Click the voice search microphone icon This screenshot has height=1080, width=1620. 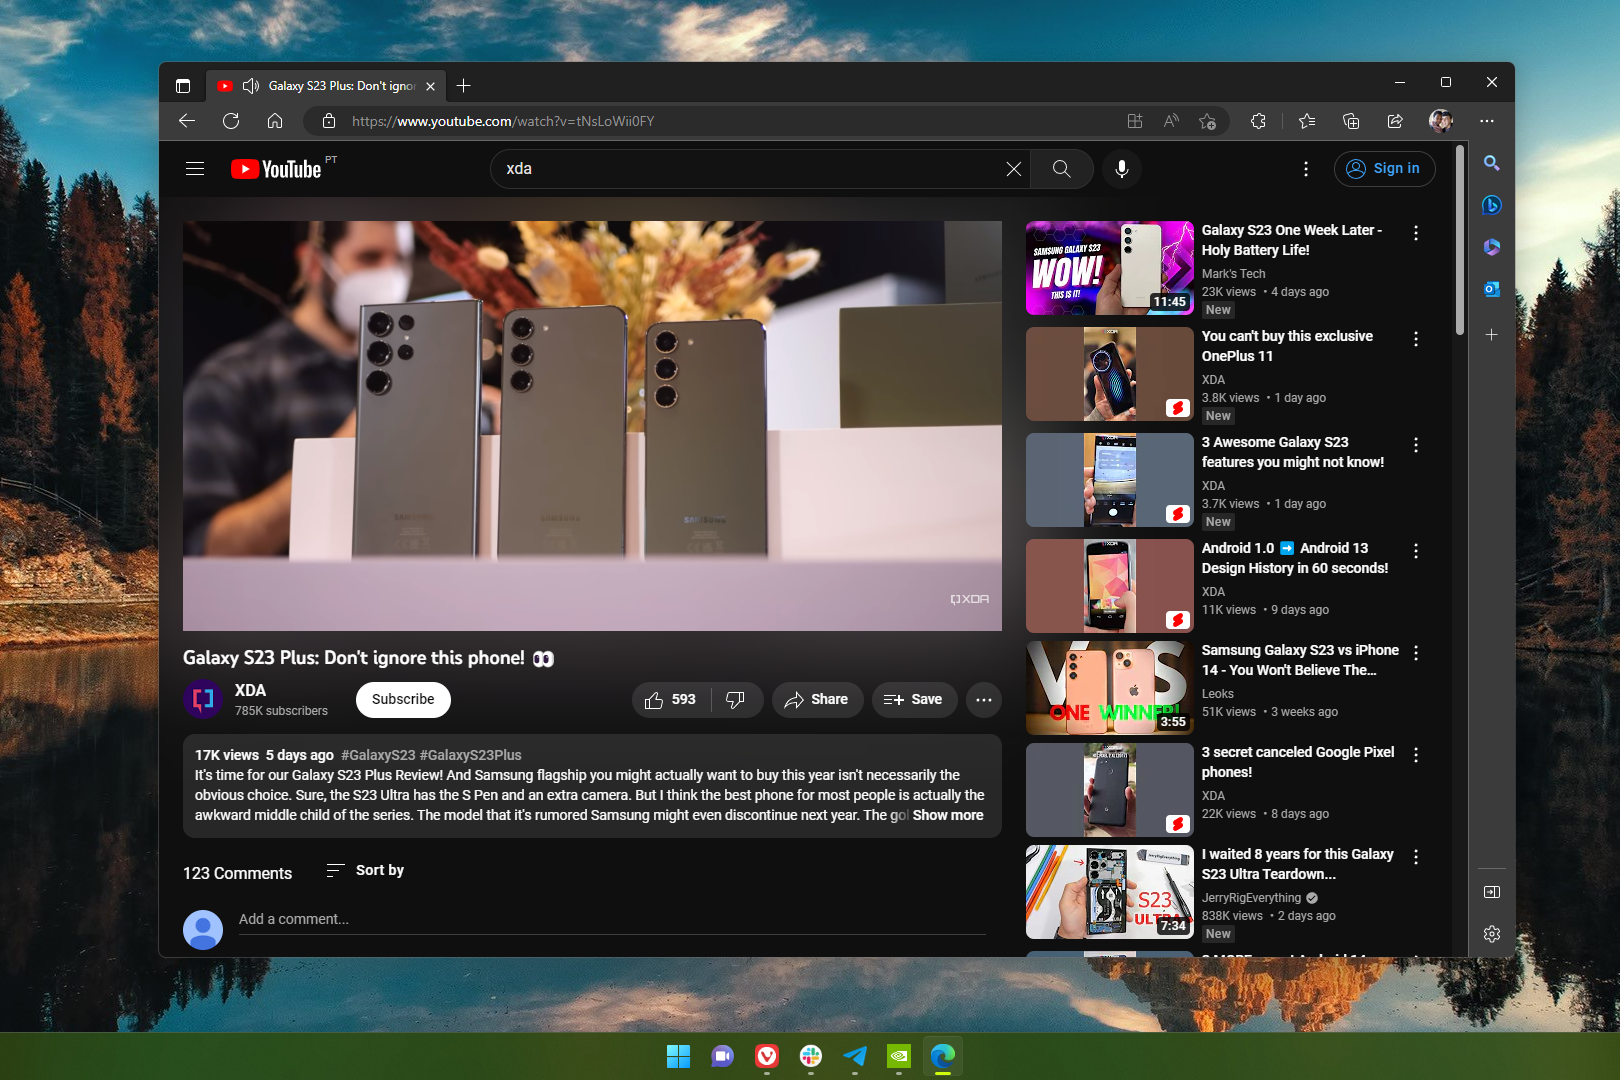click(1122, 169)
